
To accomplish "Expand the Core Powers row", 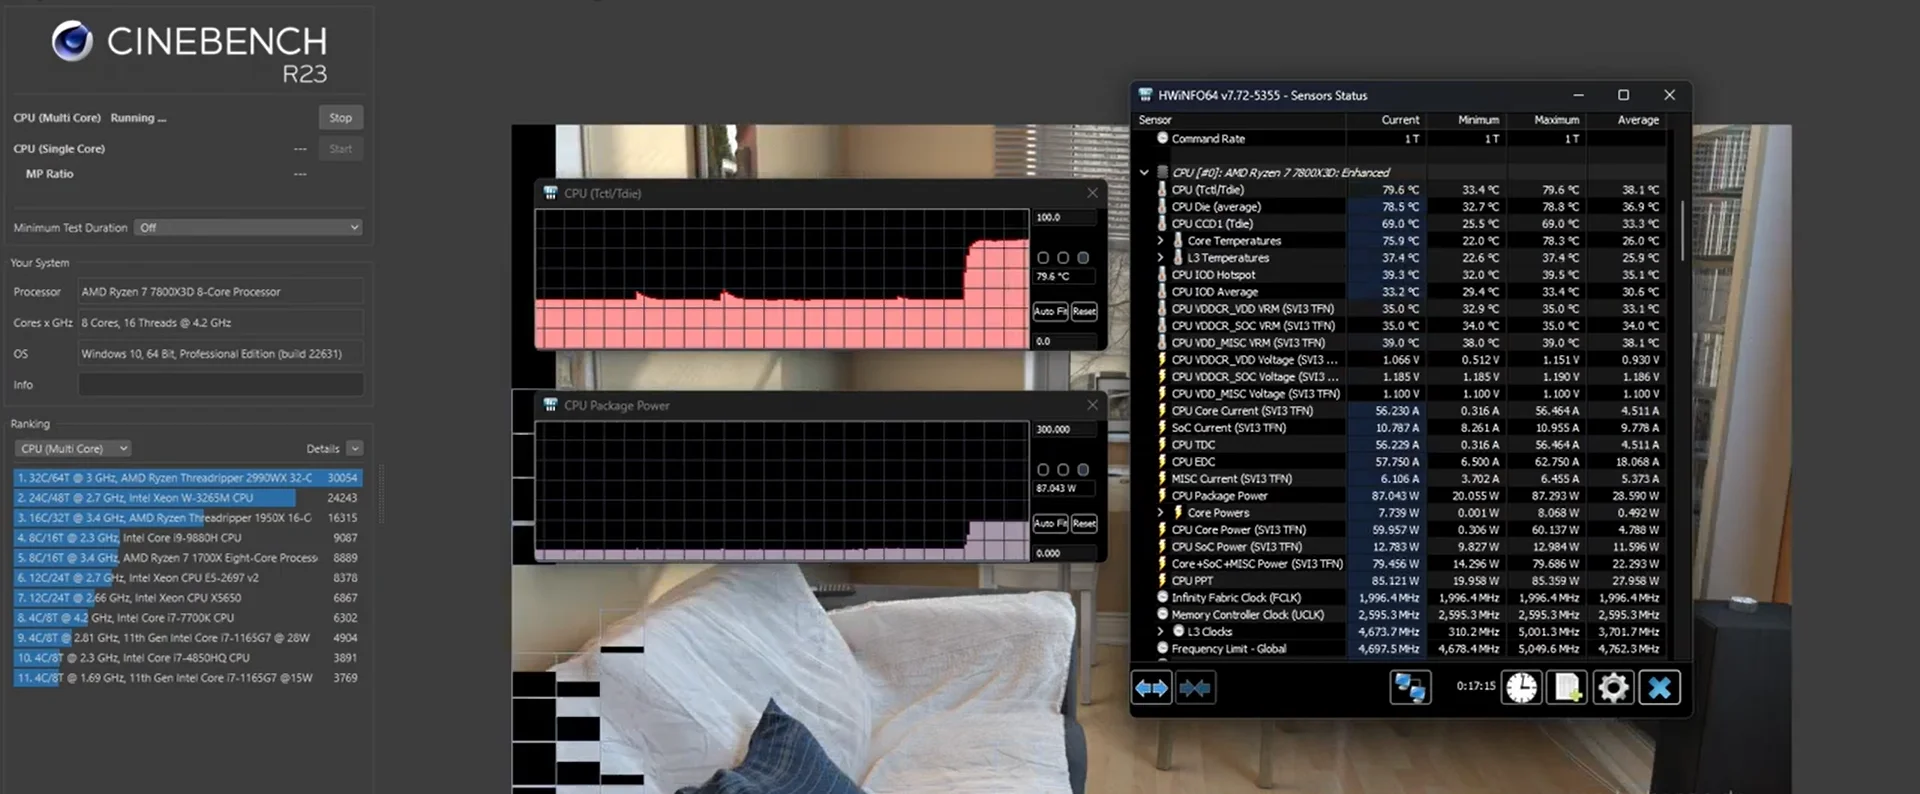I will (1160, 513).
